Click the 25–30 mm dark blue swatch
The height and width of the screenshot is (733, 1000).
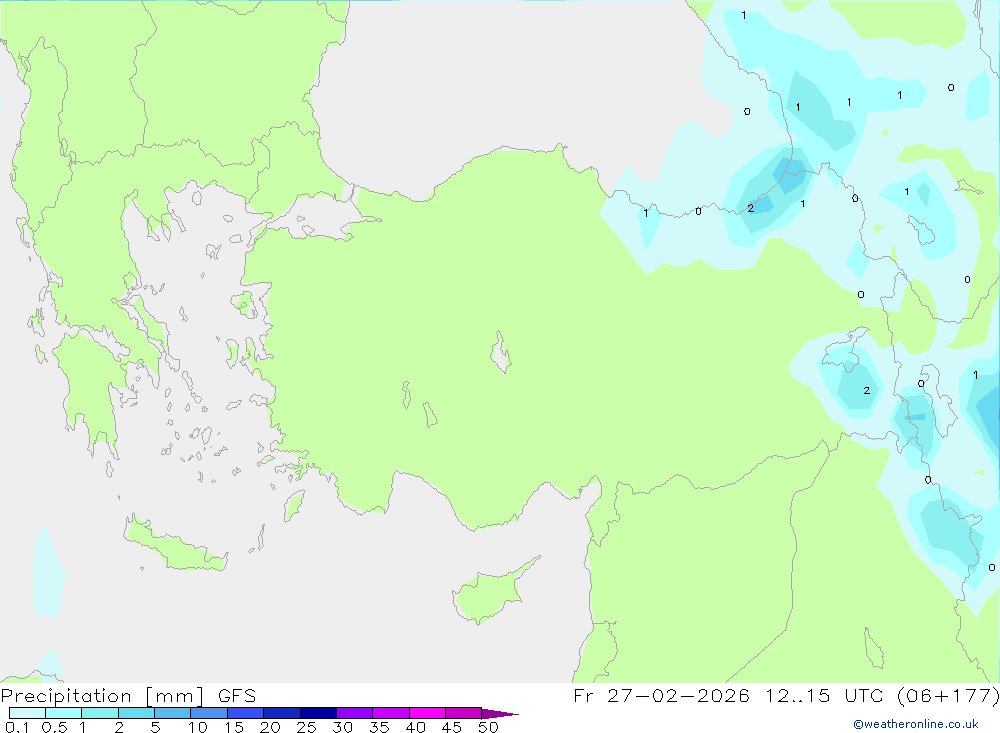pos(318,713)
